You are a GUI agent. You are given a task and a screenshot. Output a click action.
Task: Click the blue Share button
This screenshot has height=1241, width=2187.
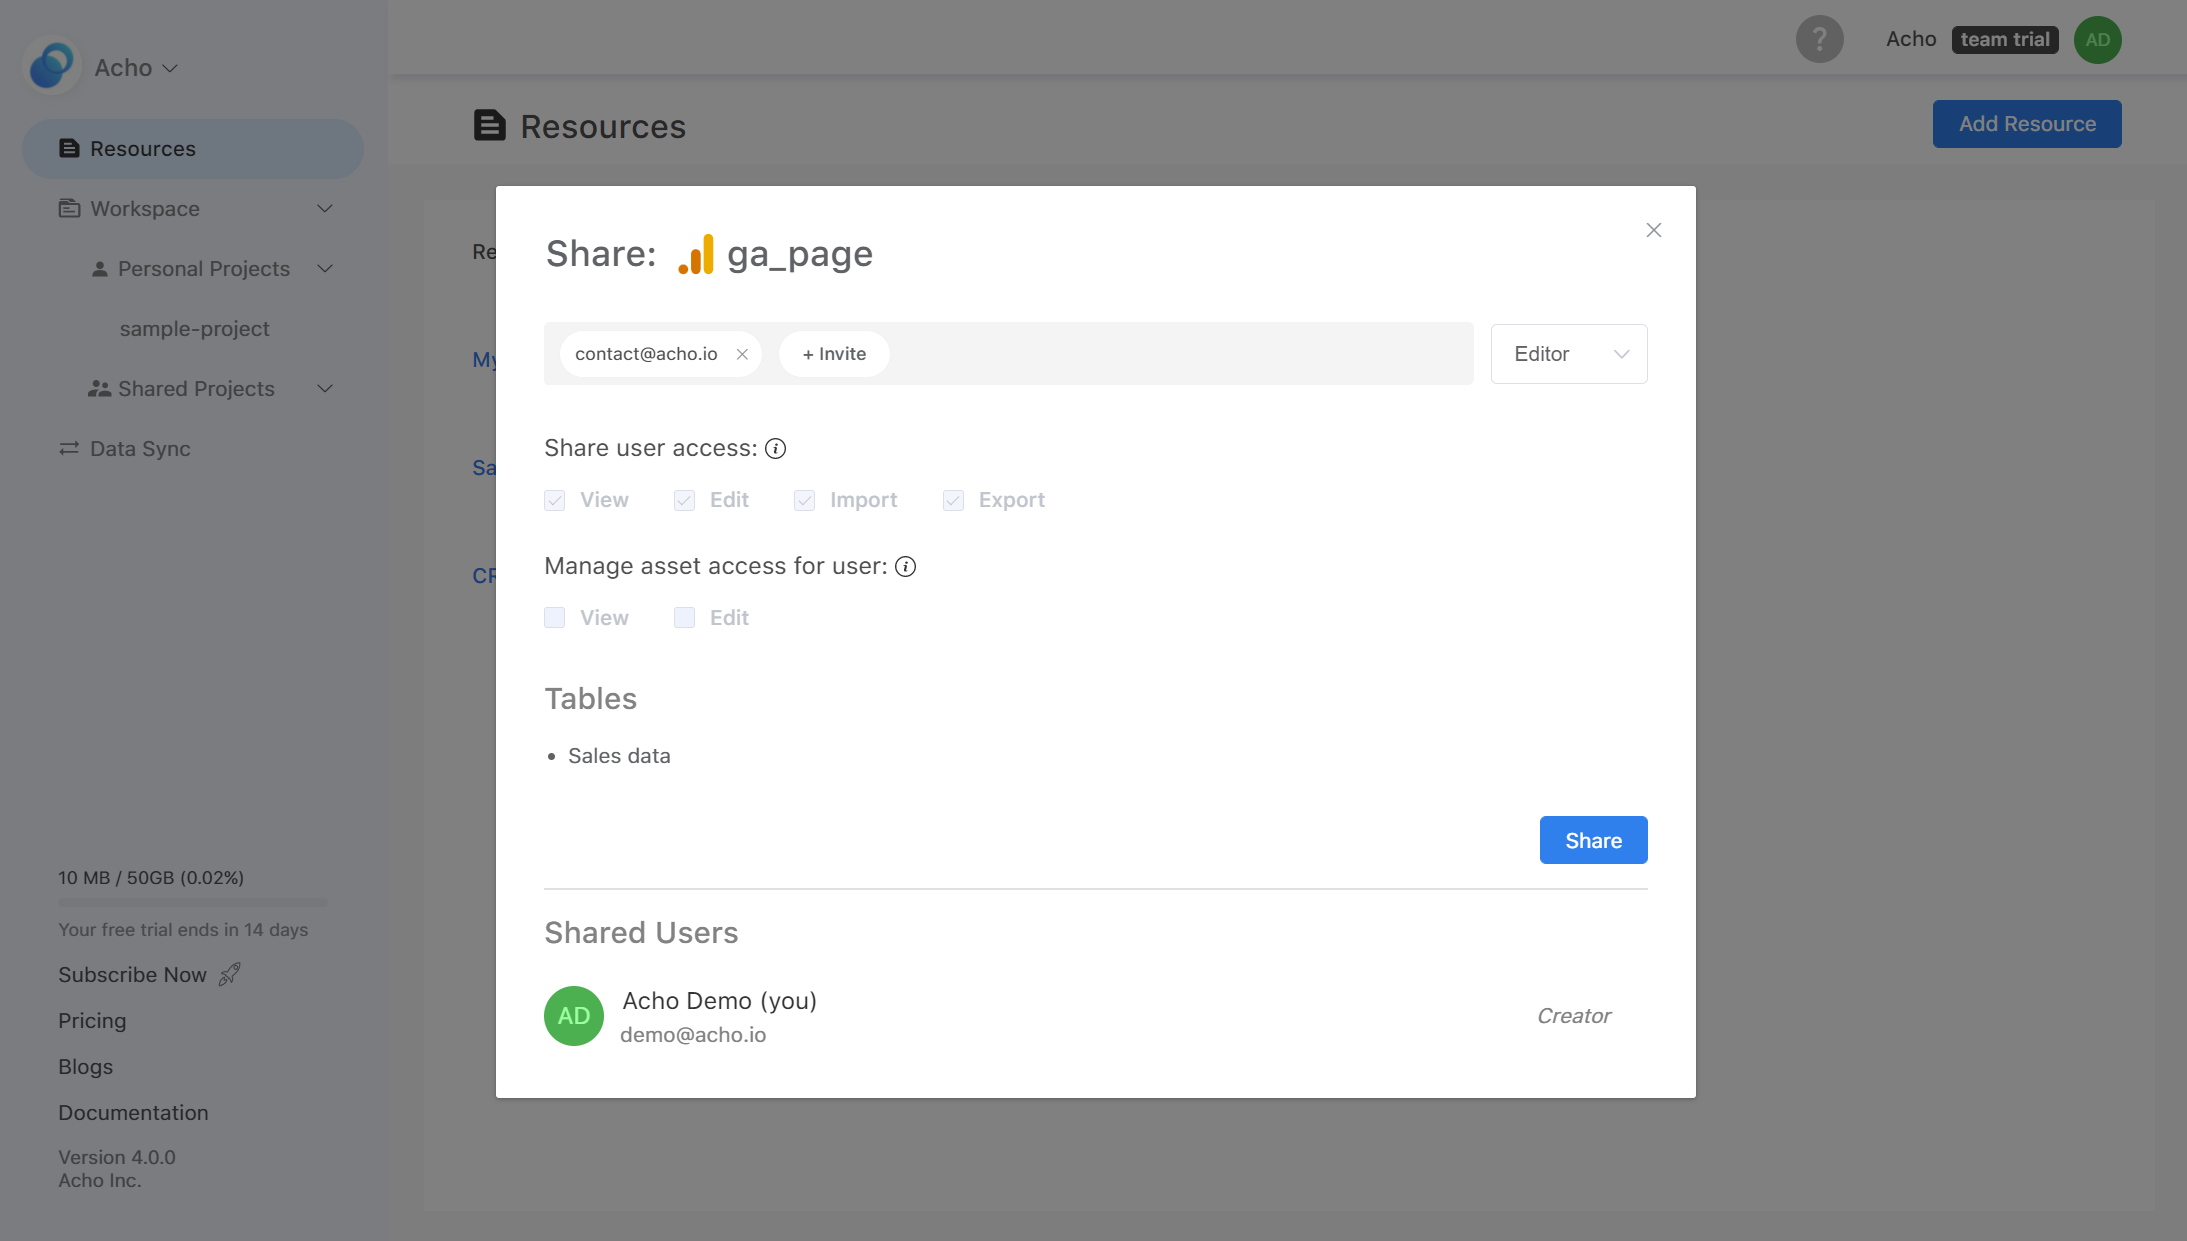pyautogui.click(x=1593, y=840)
